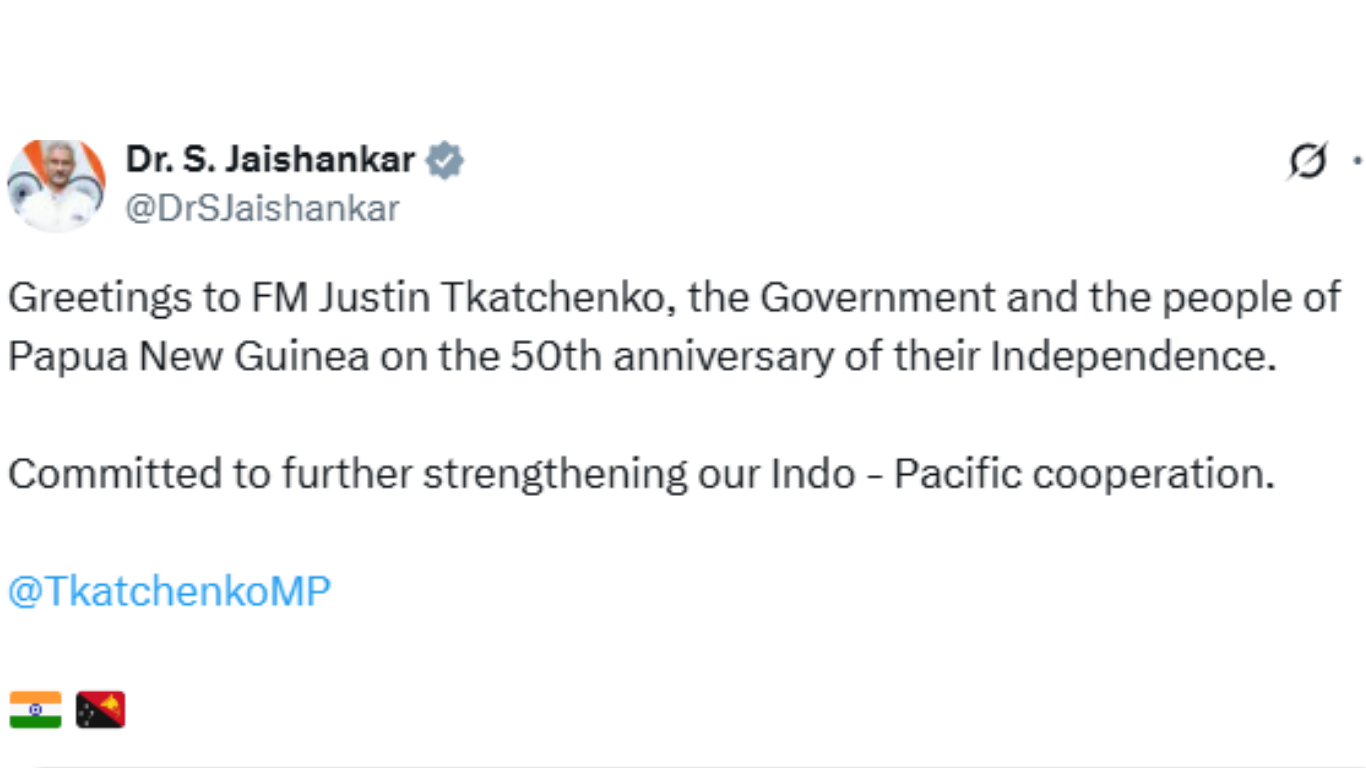This screenshot has height=768, width=1366.
Task: Select the flag emoji pair below the tweet
Action: tap(67, 707)
